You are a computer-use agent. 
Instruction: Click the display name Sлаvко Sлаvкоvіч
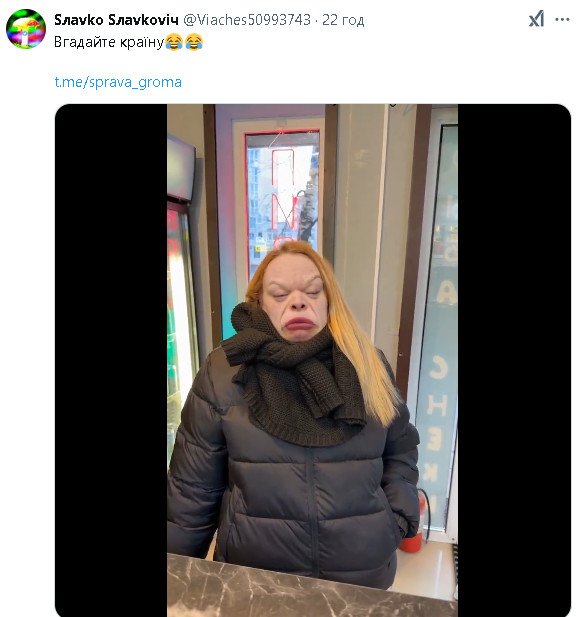[x=116, y=20]
